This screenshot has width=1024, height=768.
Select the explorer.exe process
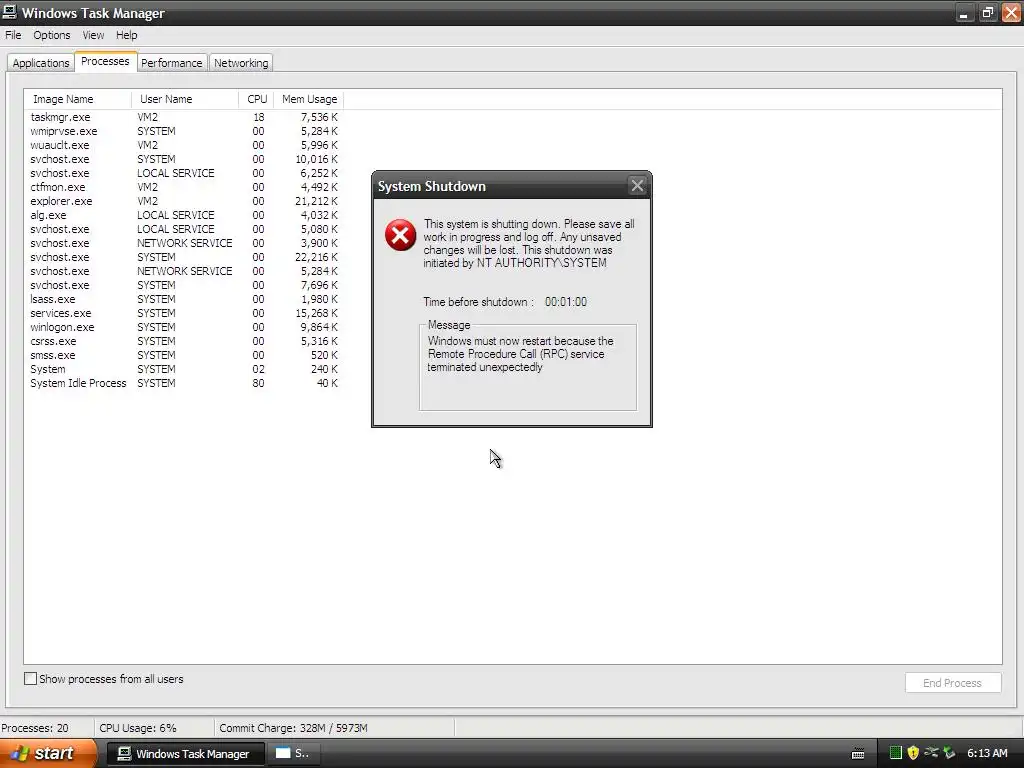click(184, 201)
